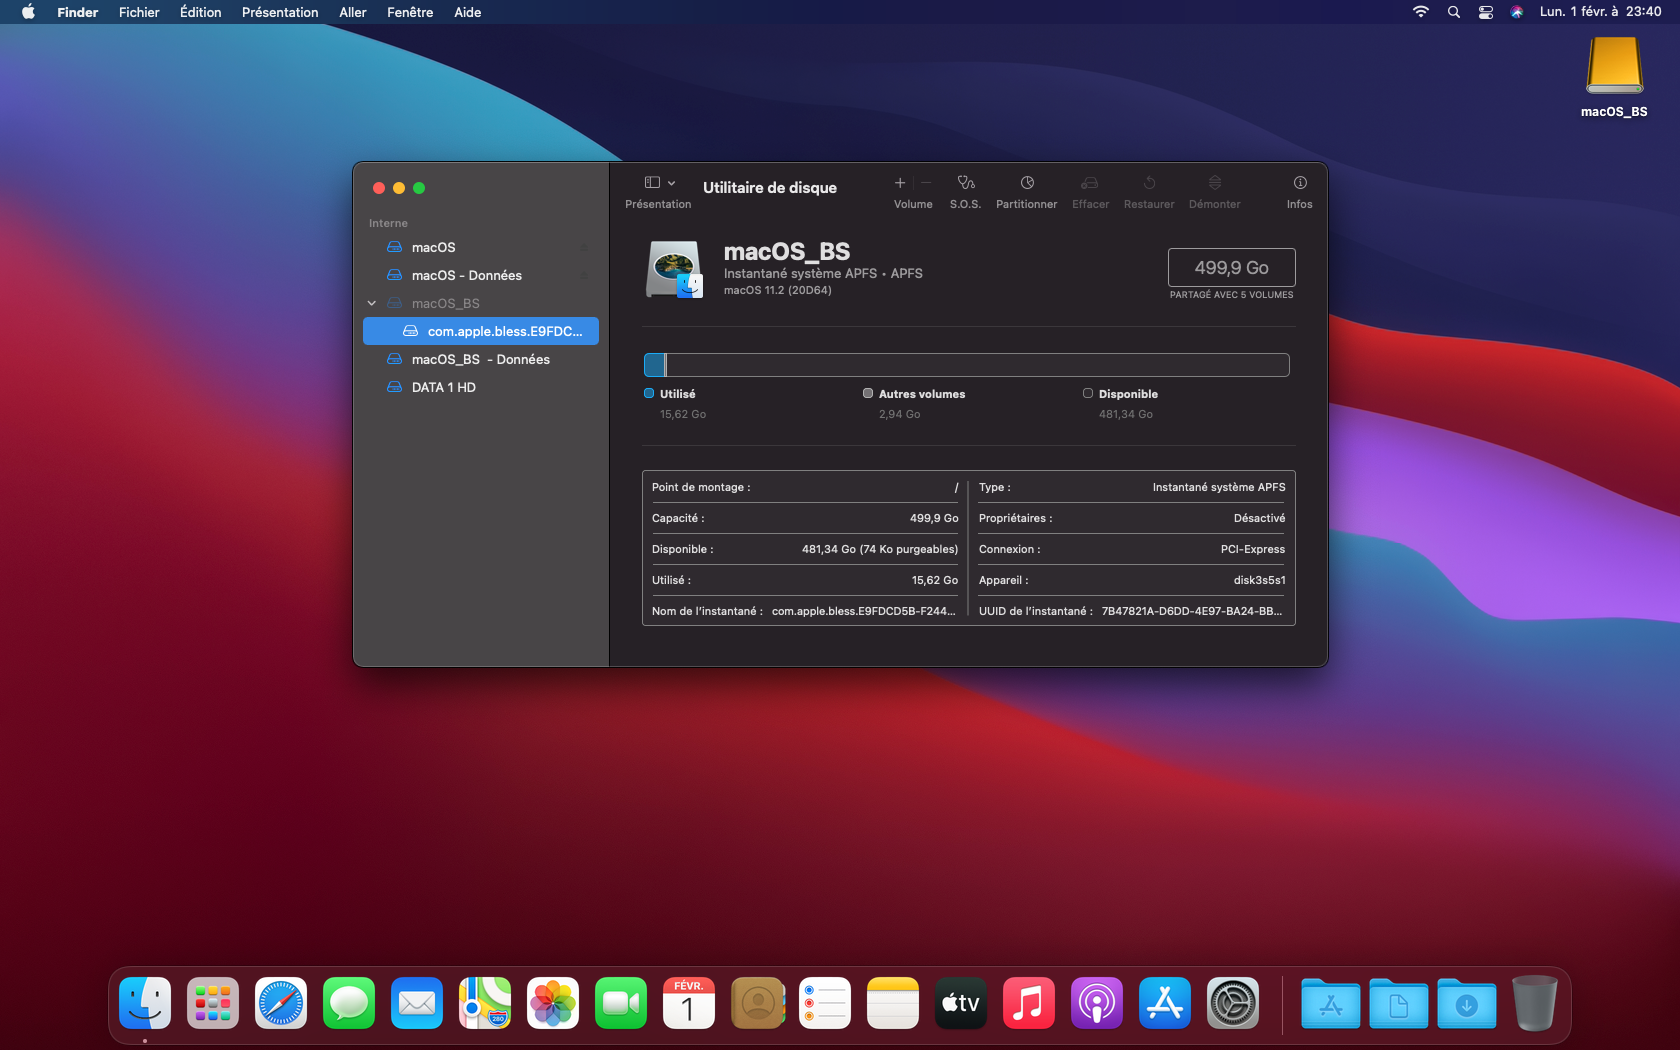
Task: Open Photos from the Dock
Action: (x=553, y=1003)
